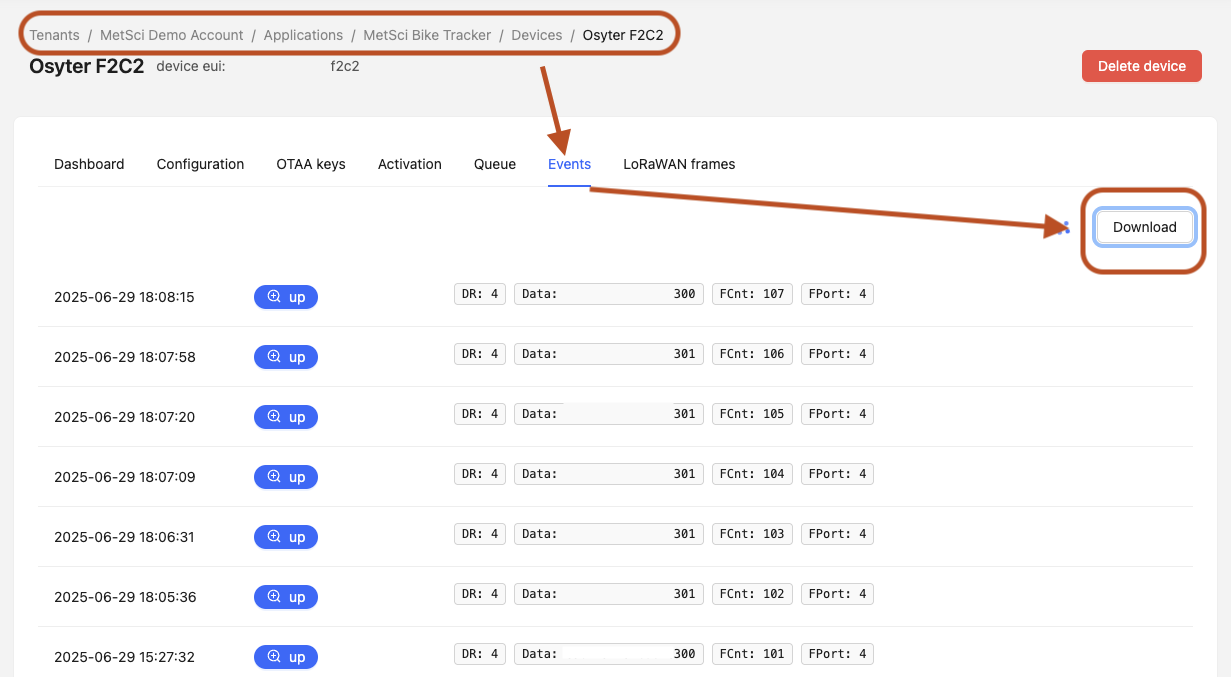The image size is (1231, 677).
Task: Click the Download button
Action: click(1144, 227)
